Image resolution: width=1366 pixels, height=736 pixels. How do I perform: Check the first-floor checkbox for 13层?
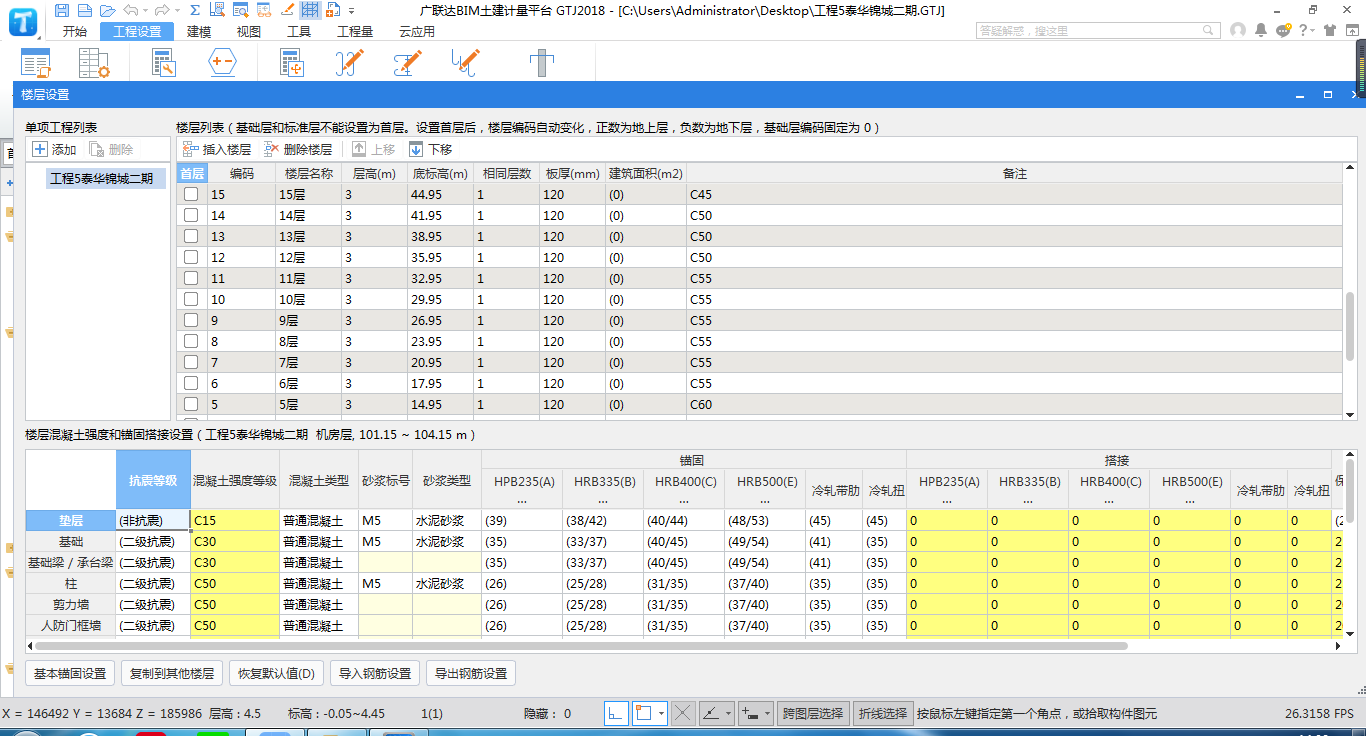[x=191, y=236]
